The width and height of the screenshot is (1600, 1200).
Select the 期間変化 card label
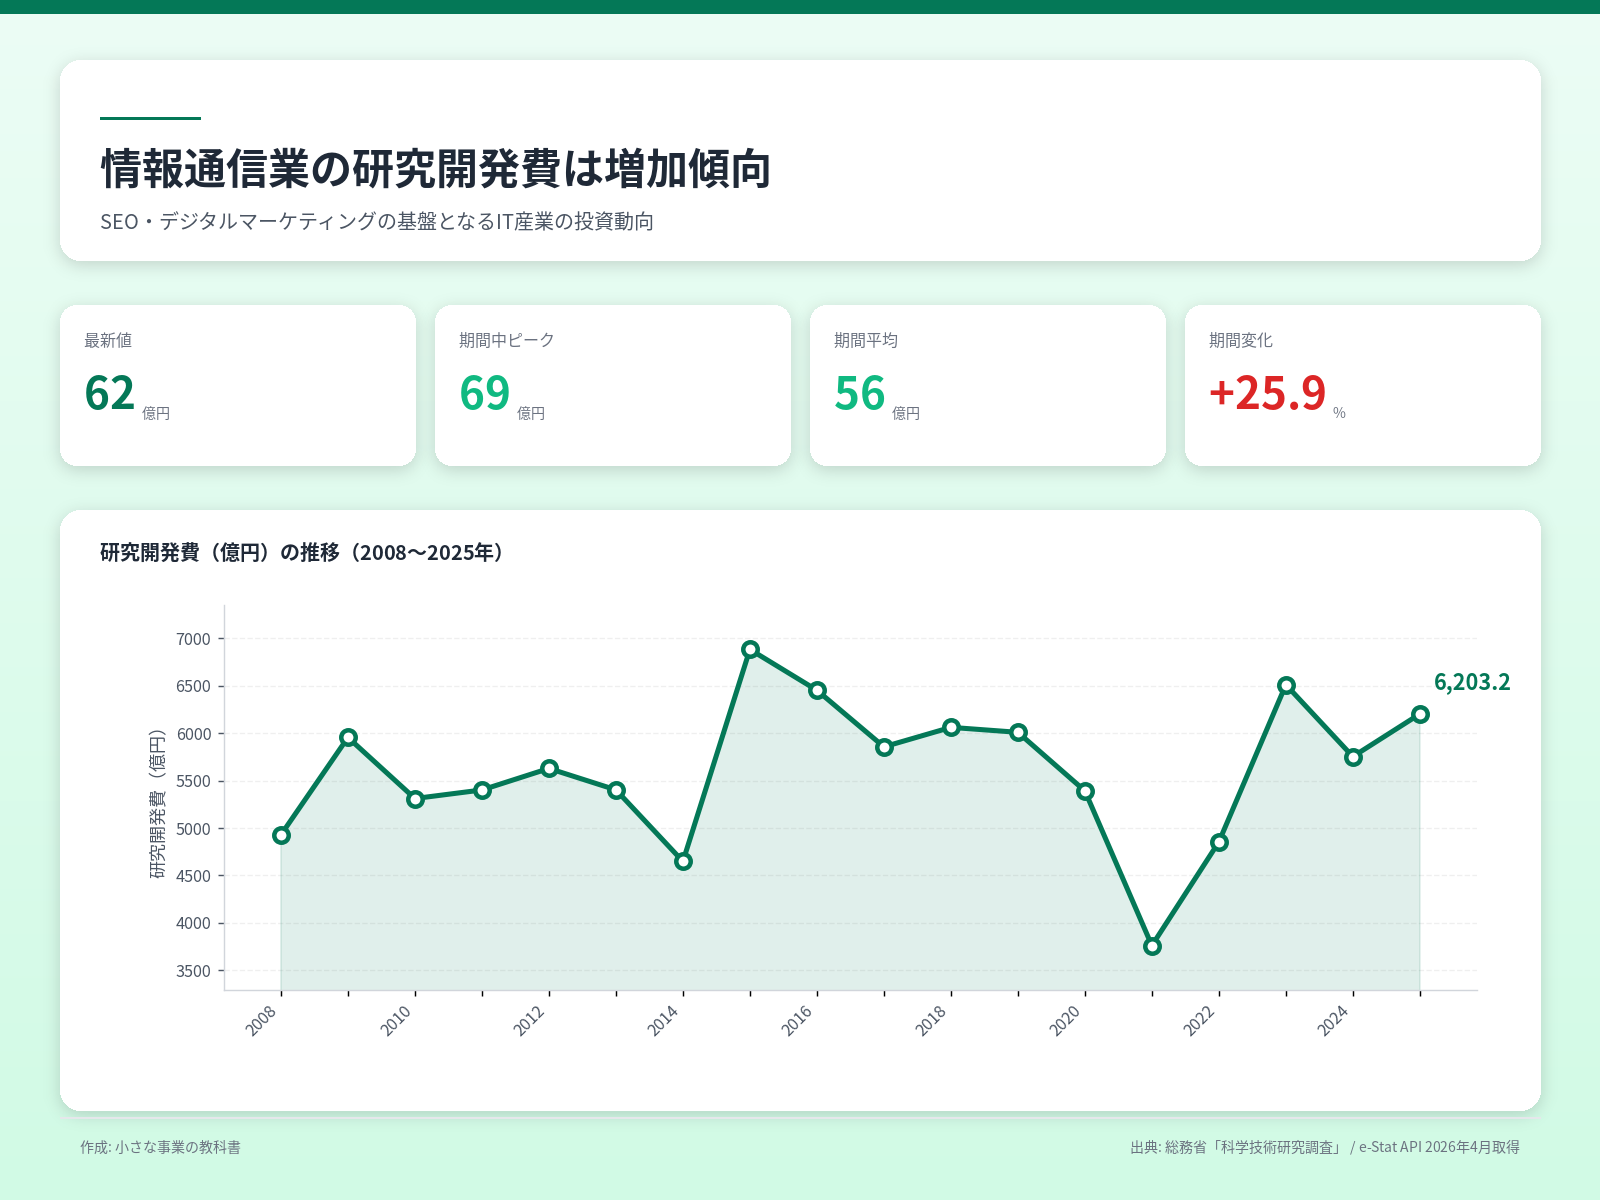[1241, 340]
